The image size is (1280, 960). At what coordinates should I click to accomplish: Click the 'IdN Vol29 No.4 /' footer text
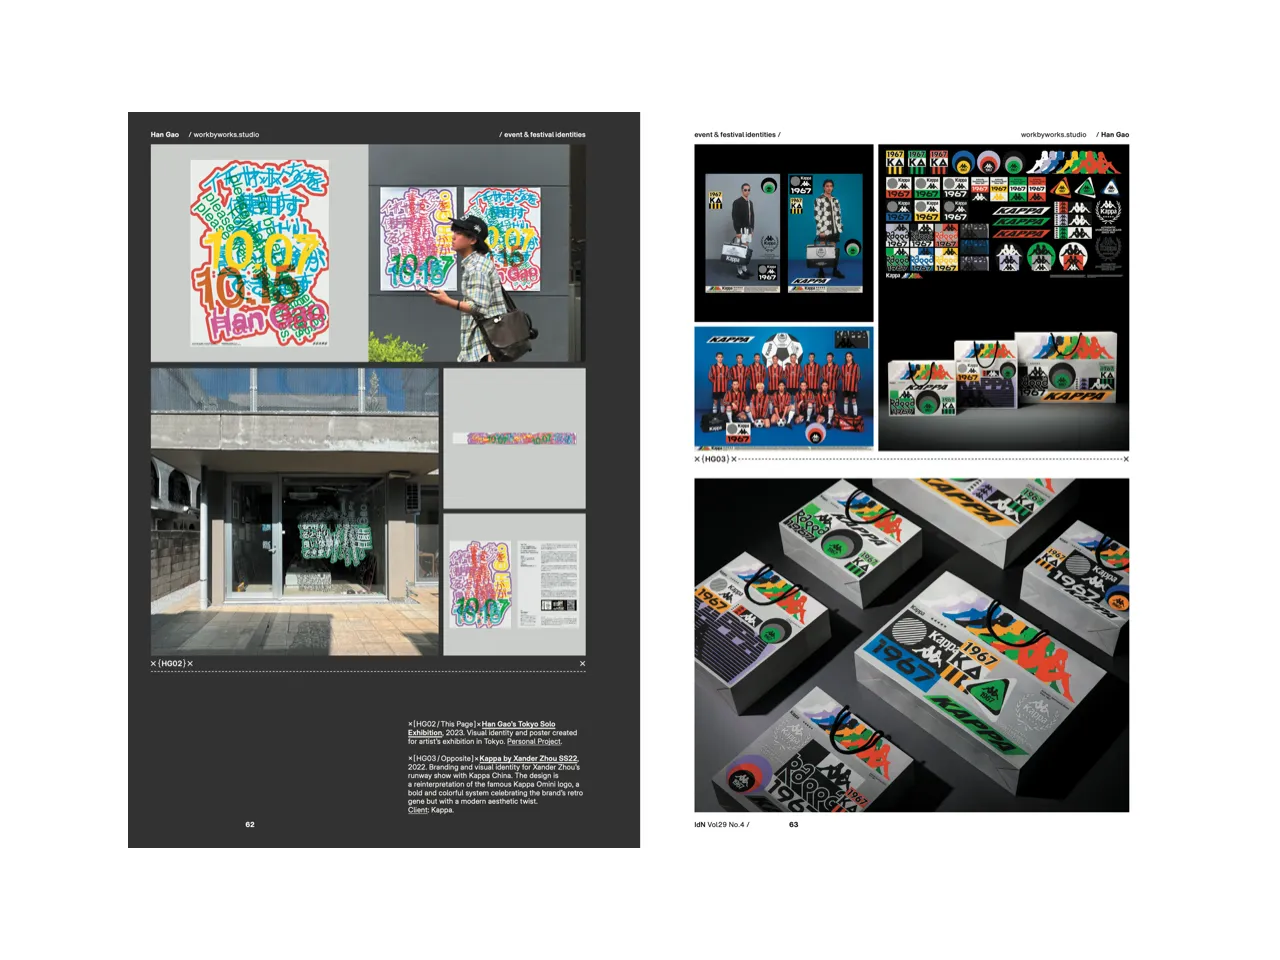722,825
